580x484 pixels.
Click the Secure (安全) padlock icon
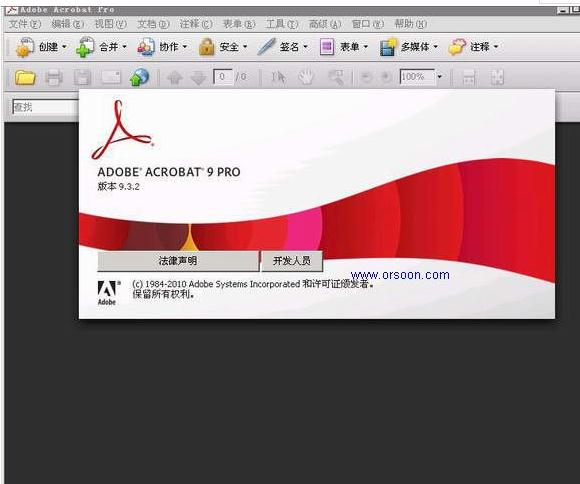206,47
